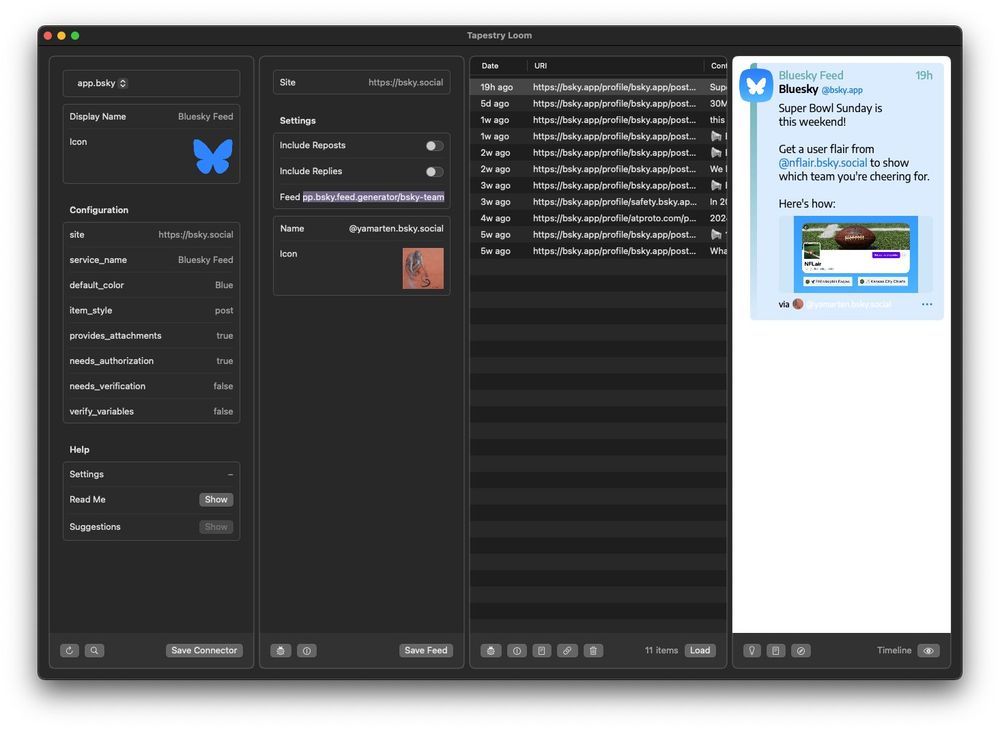Open the three-dots menu on the post preview
Screen dimensions: 1000x730
pos(927,304)
